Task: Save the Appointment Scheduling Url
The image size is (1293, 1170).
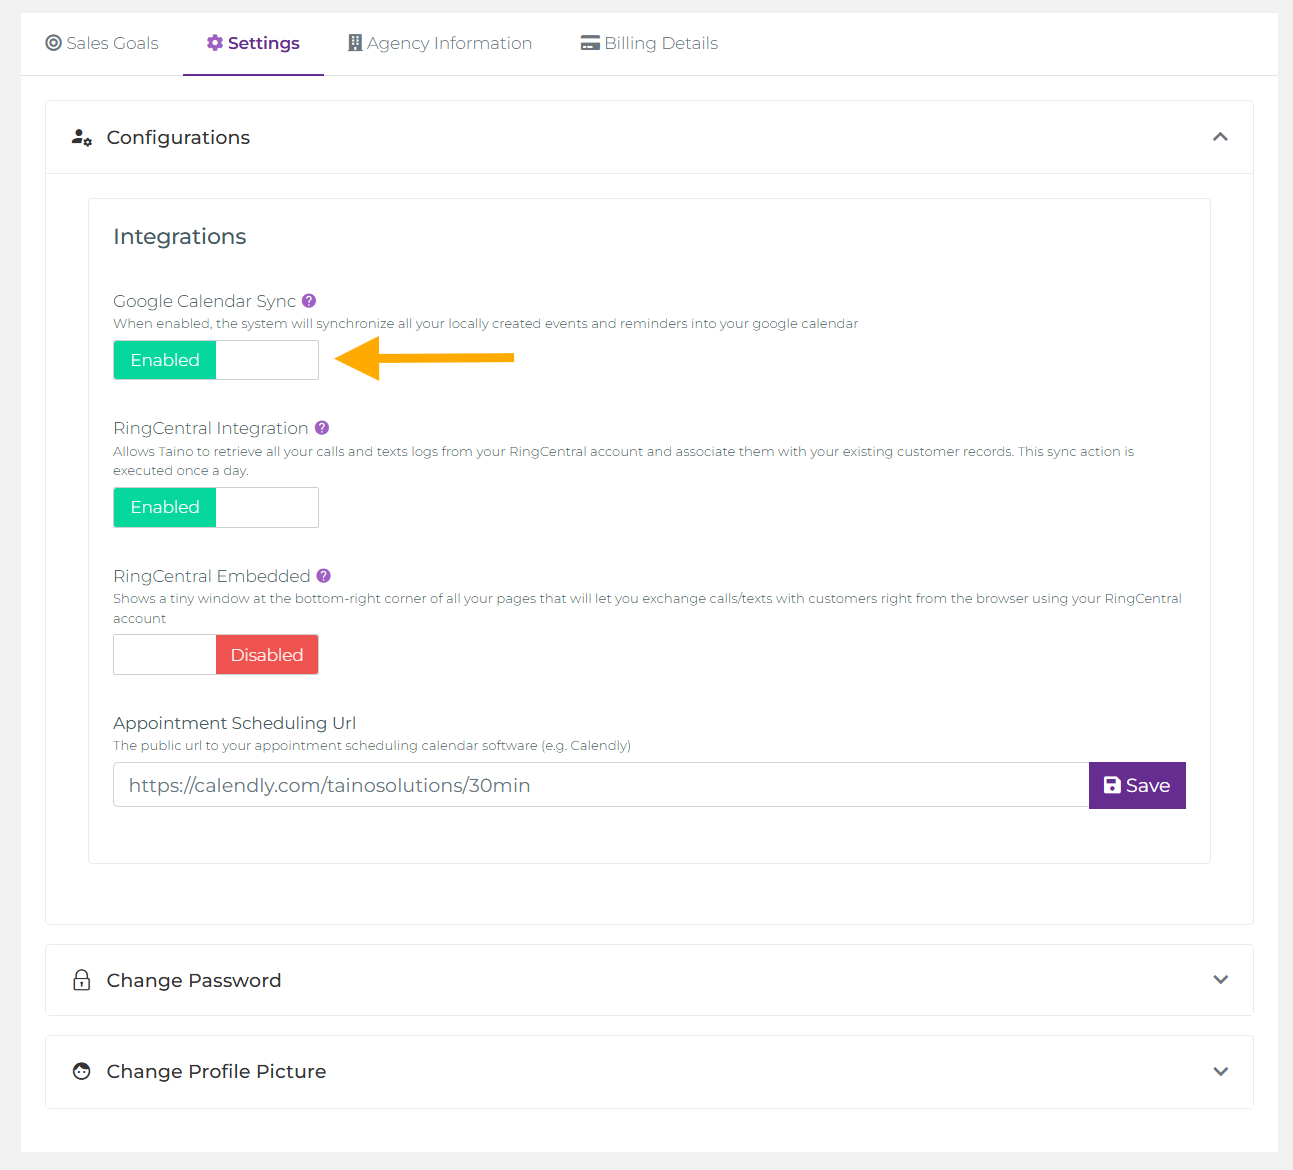Action: (1137, 785)
